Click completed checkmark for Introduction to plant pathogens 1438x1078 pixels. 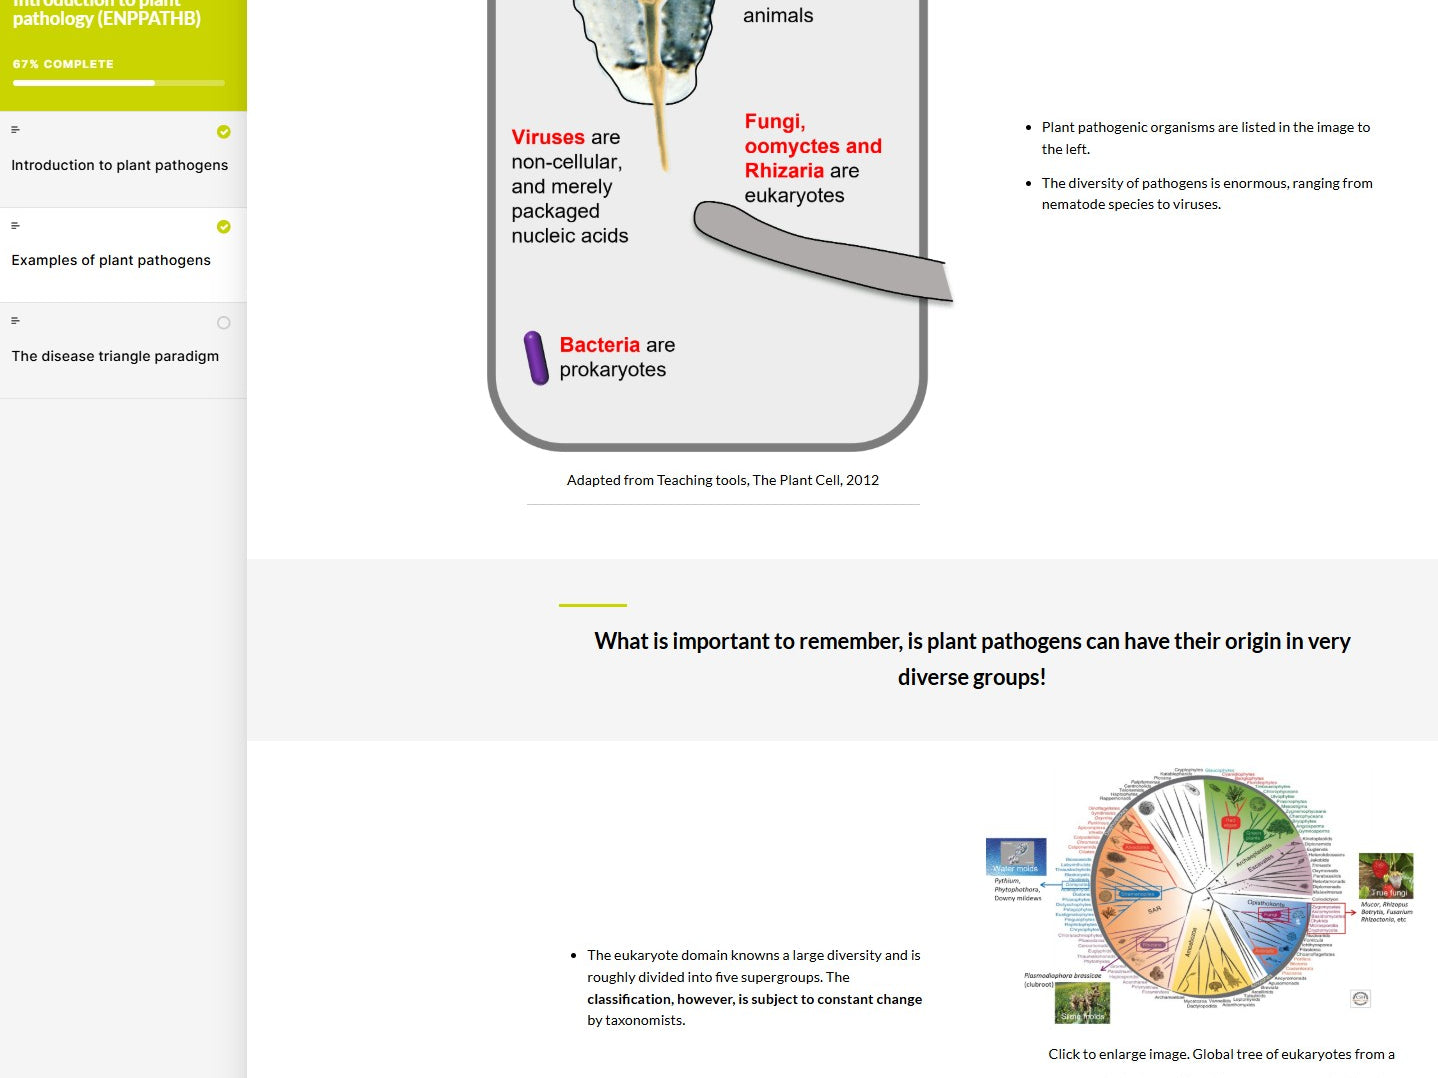pos(224,132)
